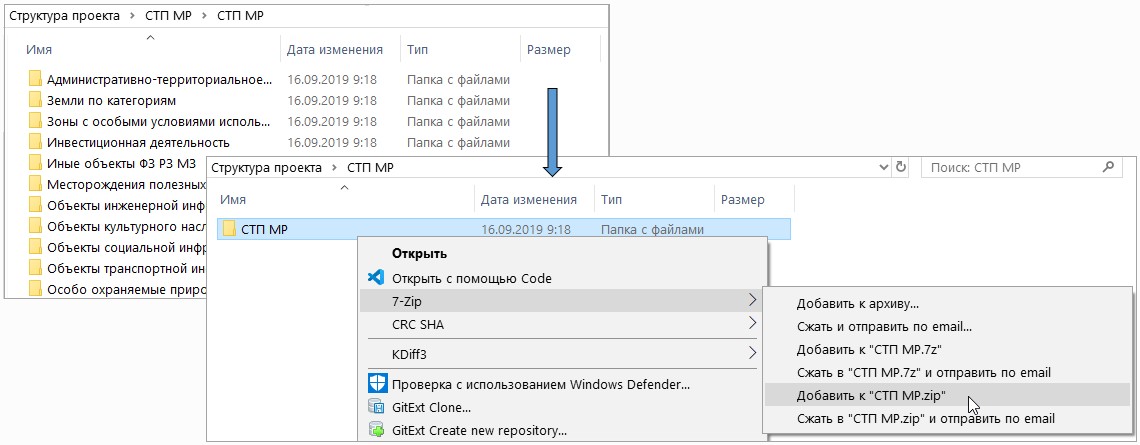Choose Добавить к архиву... option
This screenshot has width=1140, height=445.
coord(858,304)
